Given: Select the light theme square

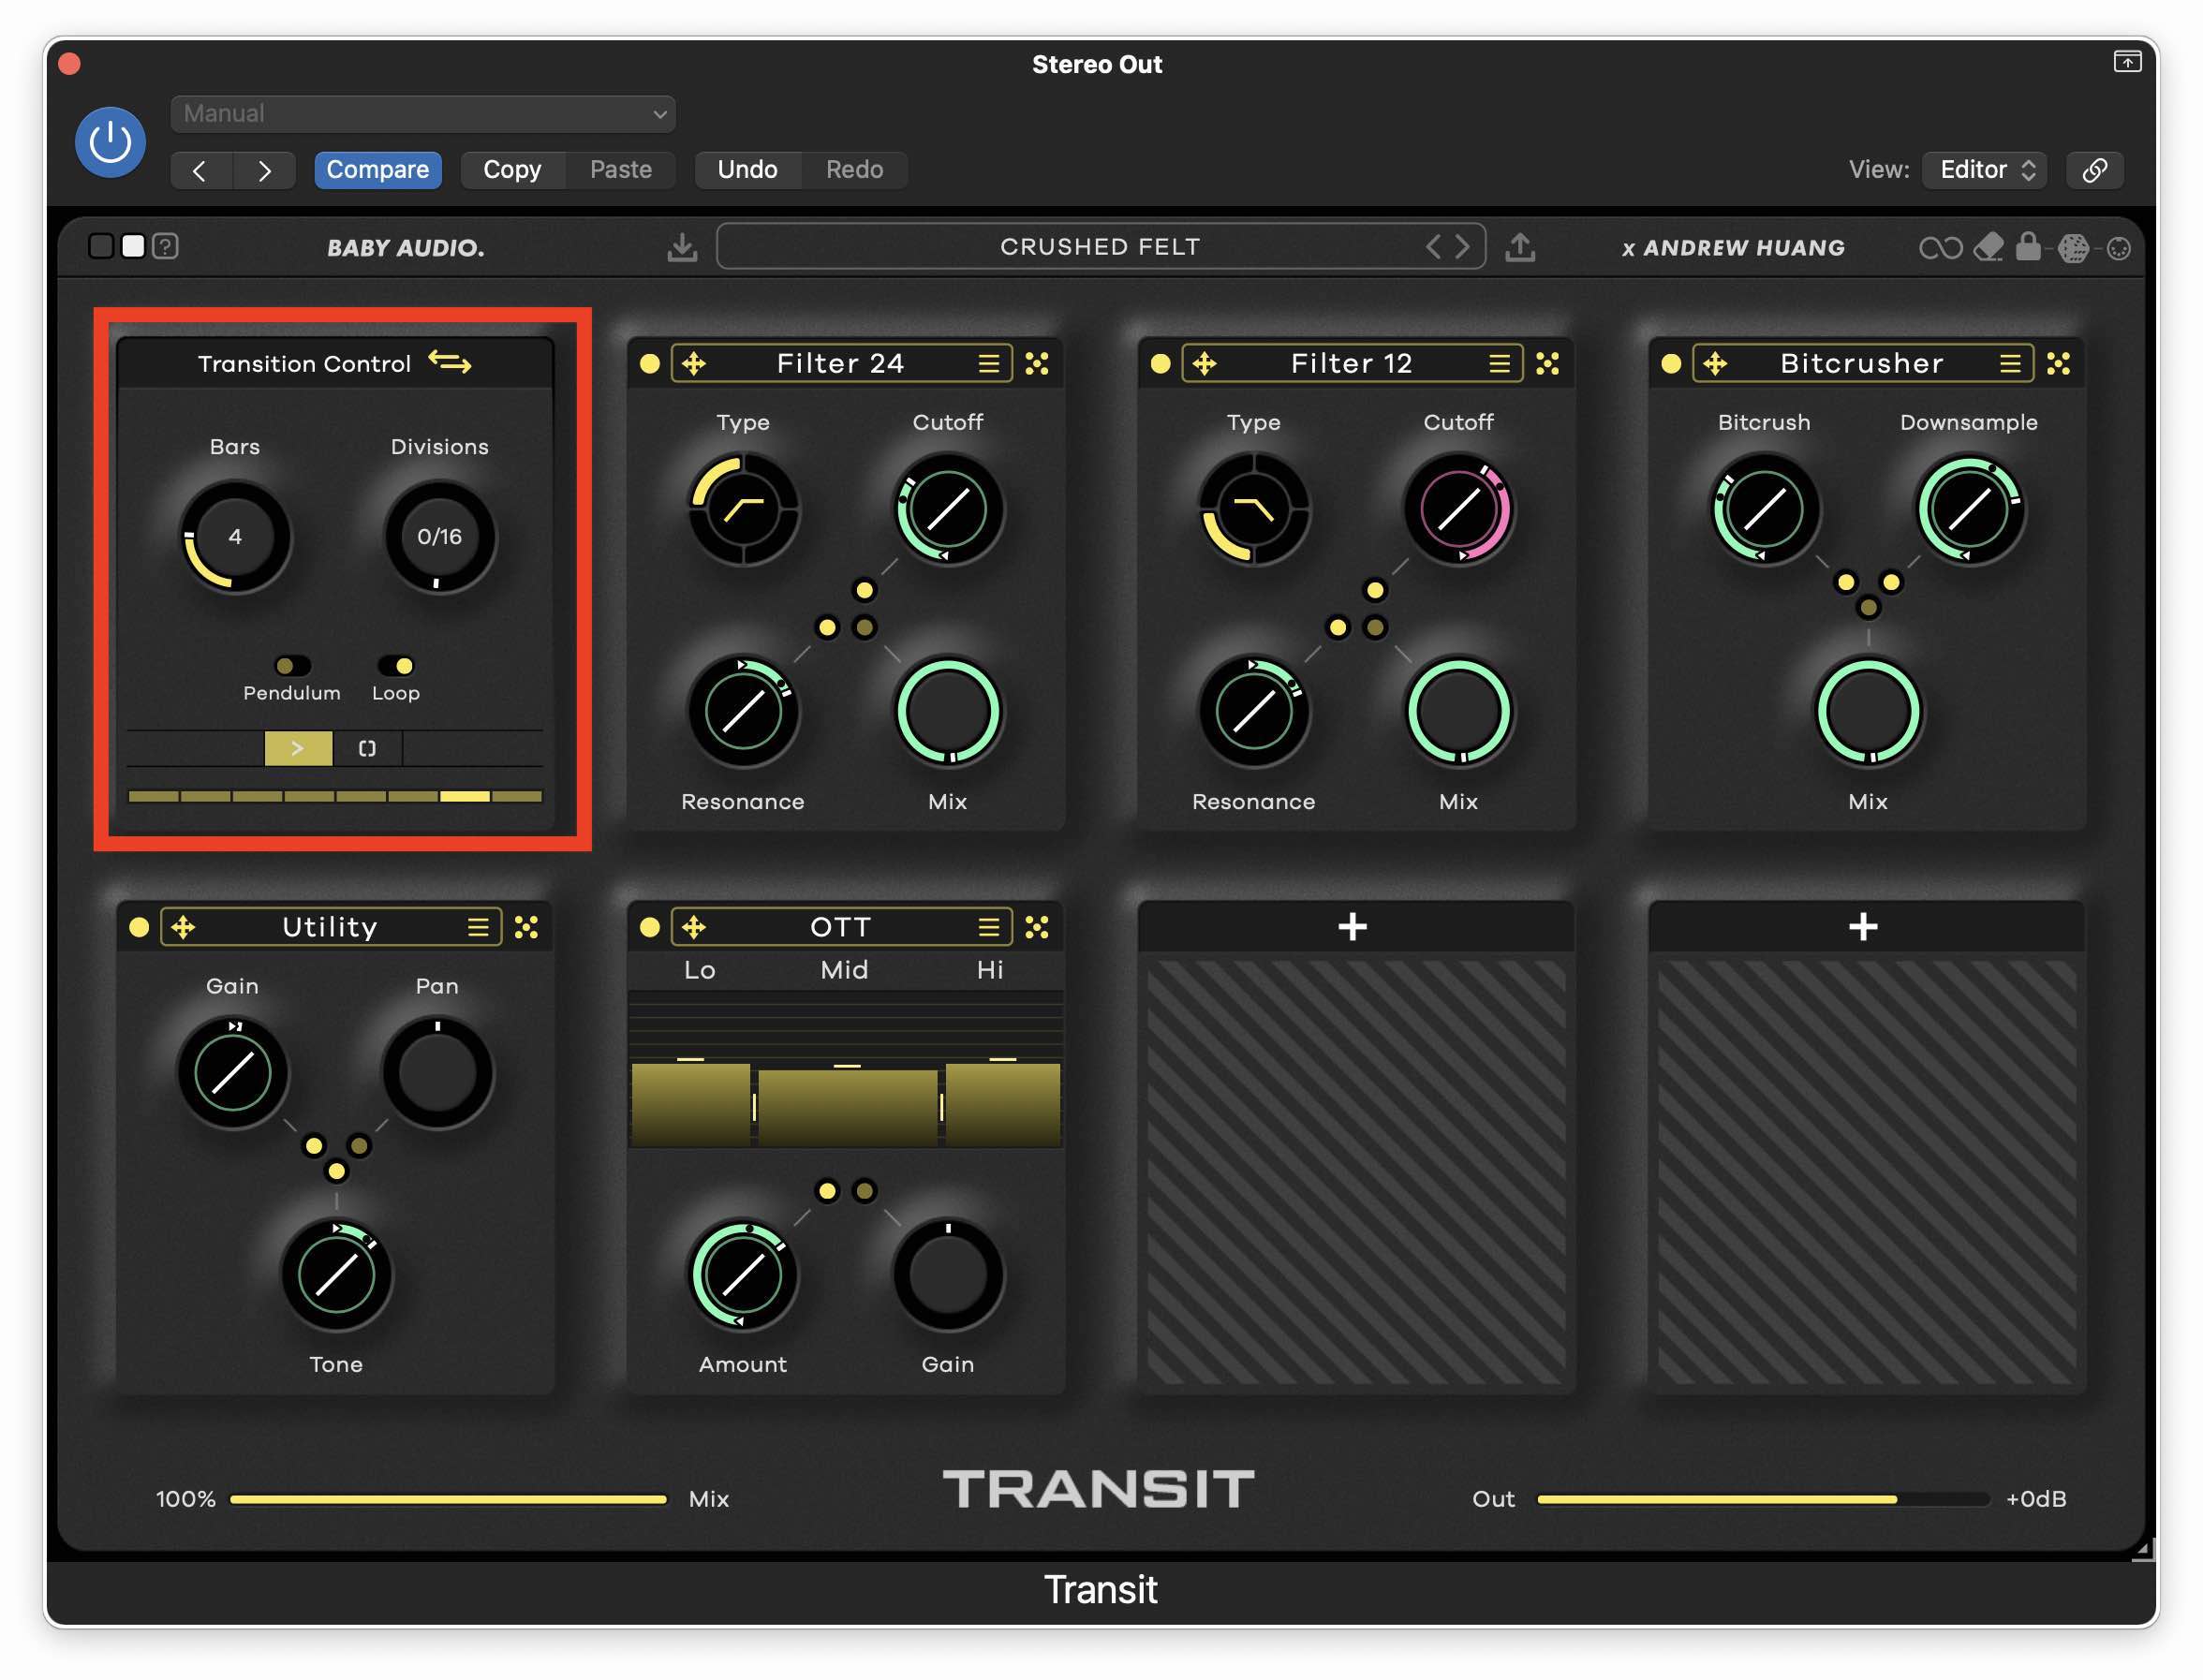Looking at the screenshot, I should point(133,246).
